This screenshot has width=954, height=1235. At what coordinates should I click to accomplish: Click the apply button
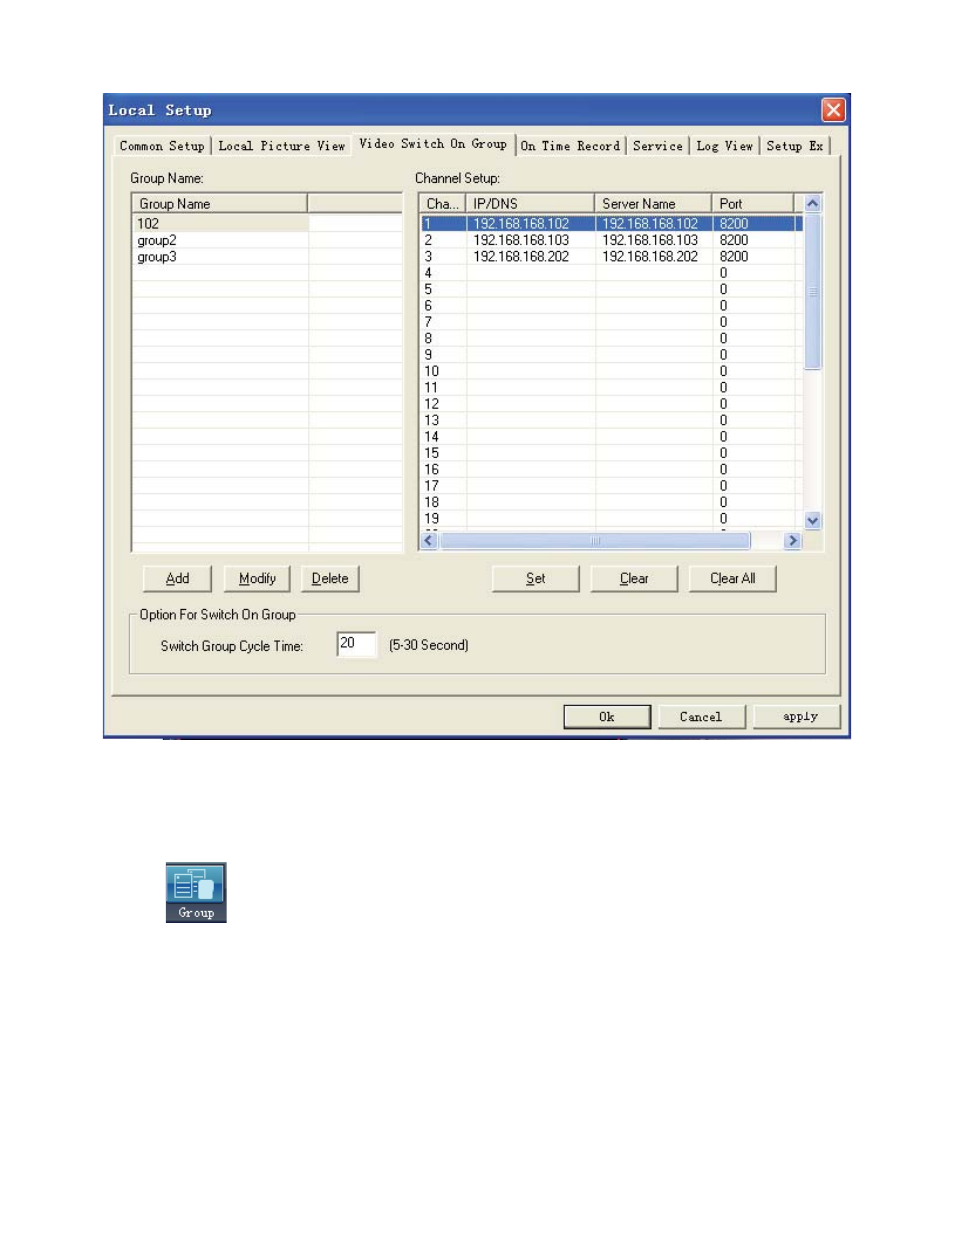click(797, 717)
